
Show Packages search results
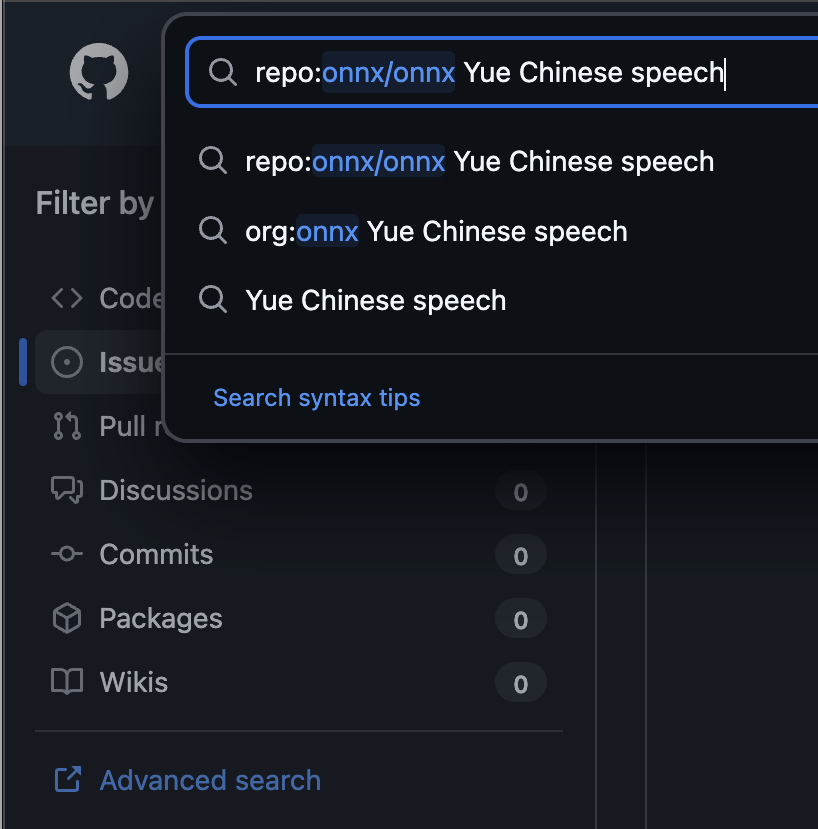[161, 619]
